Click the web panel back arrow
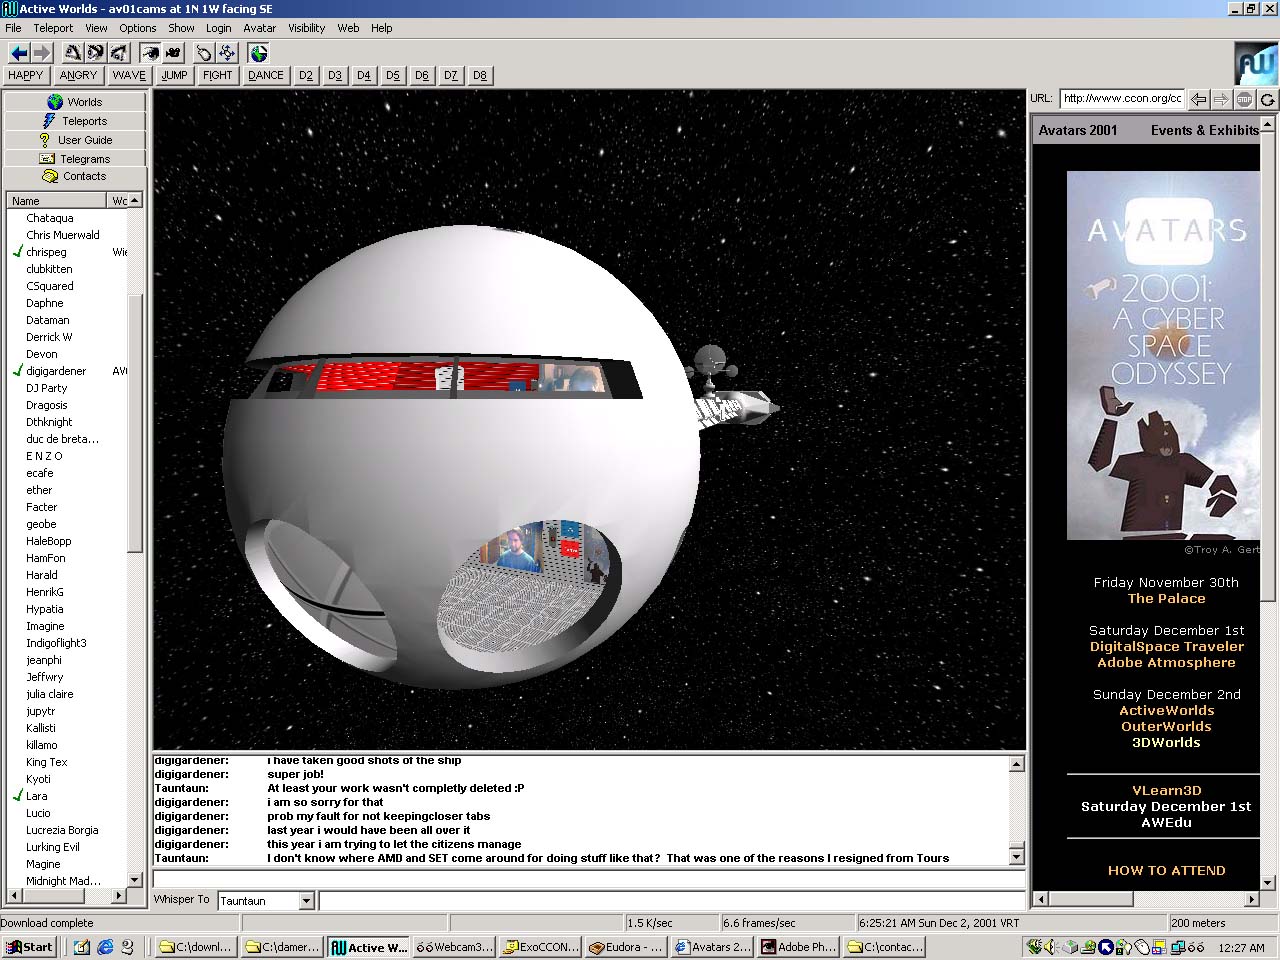Viewport: 1280px width, 960px height. [x=1198, y=99]
